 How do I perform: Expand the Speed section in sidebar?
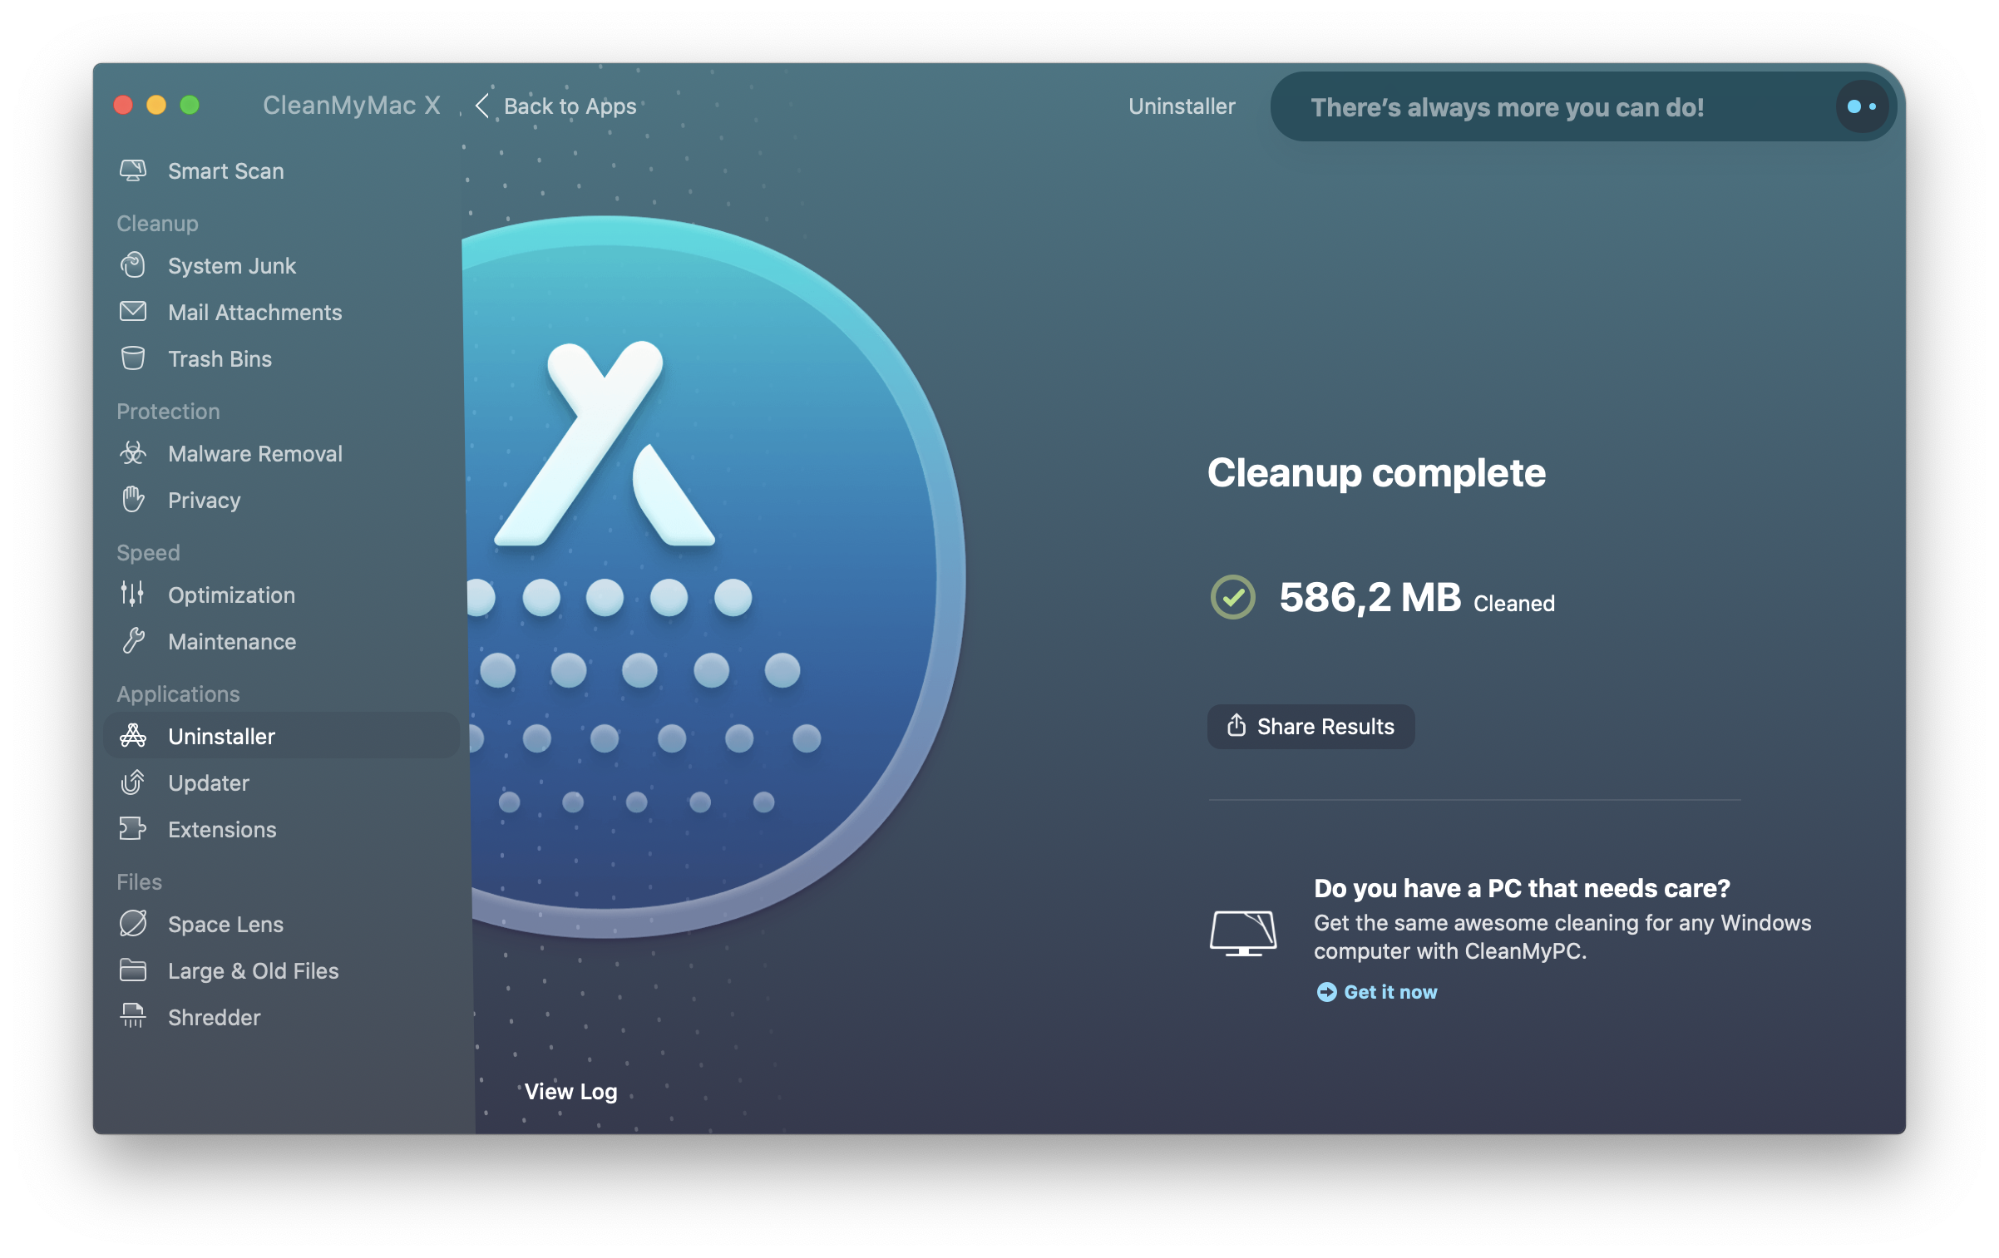tap(146, 552)
